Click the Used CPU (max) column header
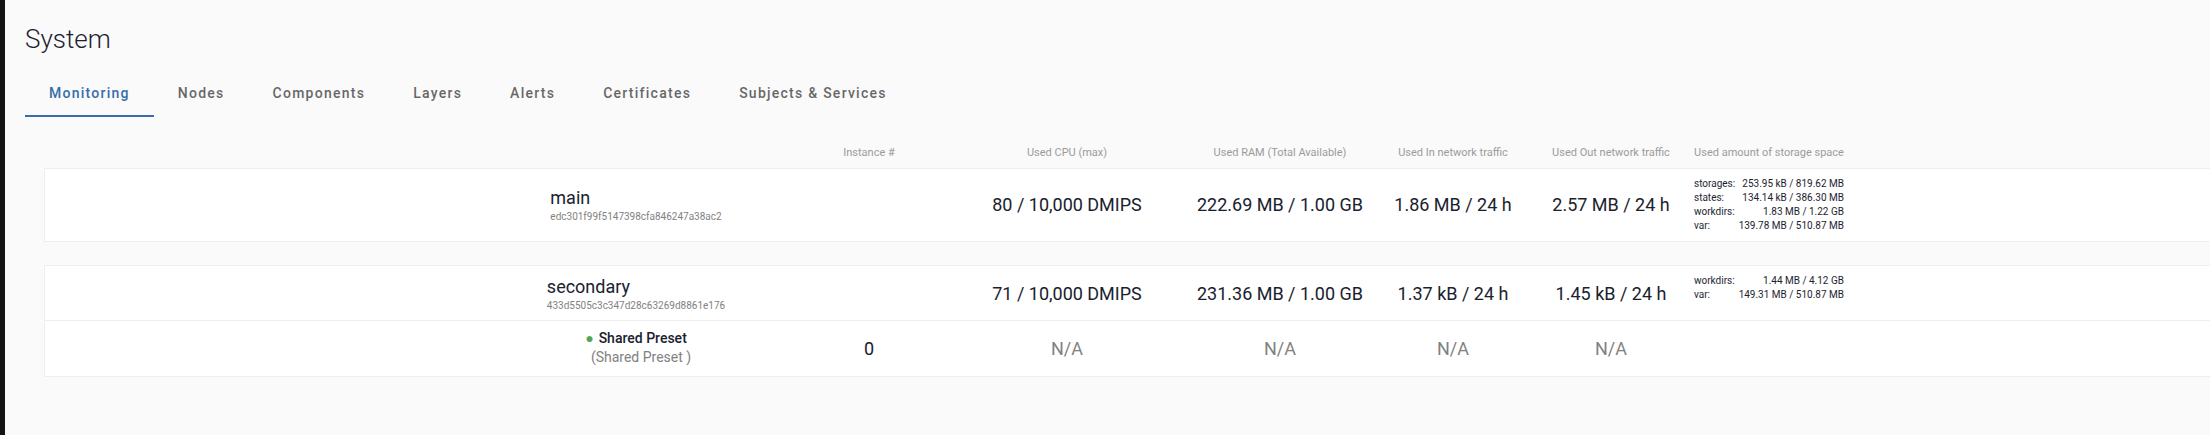Screen dimensions: 2210x435 click(x=1066, y=152)
